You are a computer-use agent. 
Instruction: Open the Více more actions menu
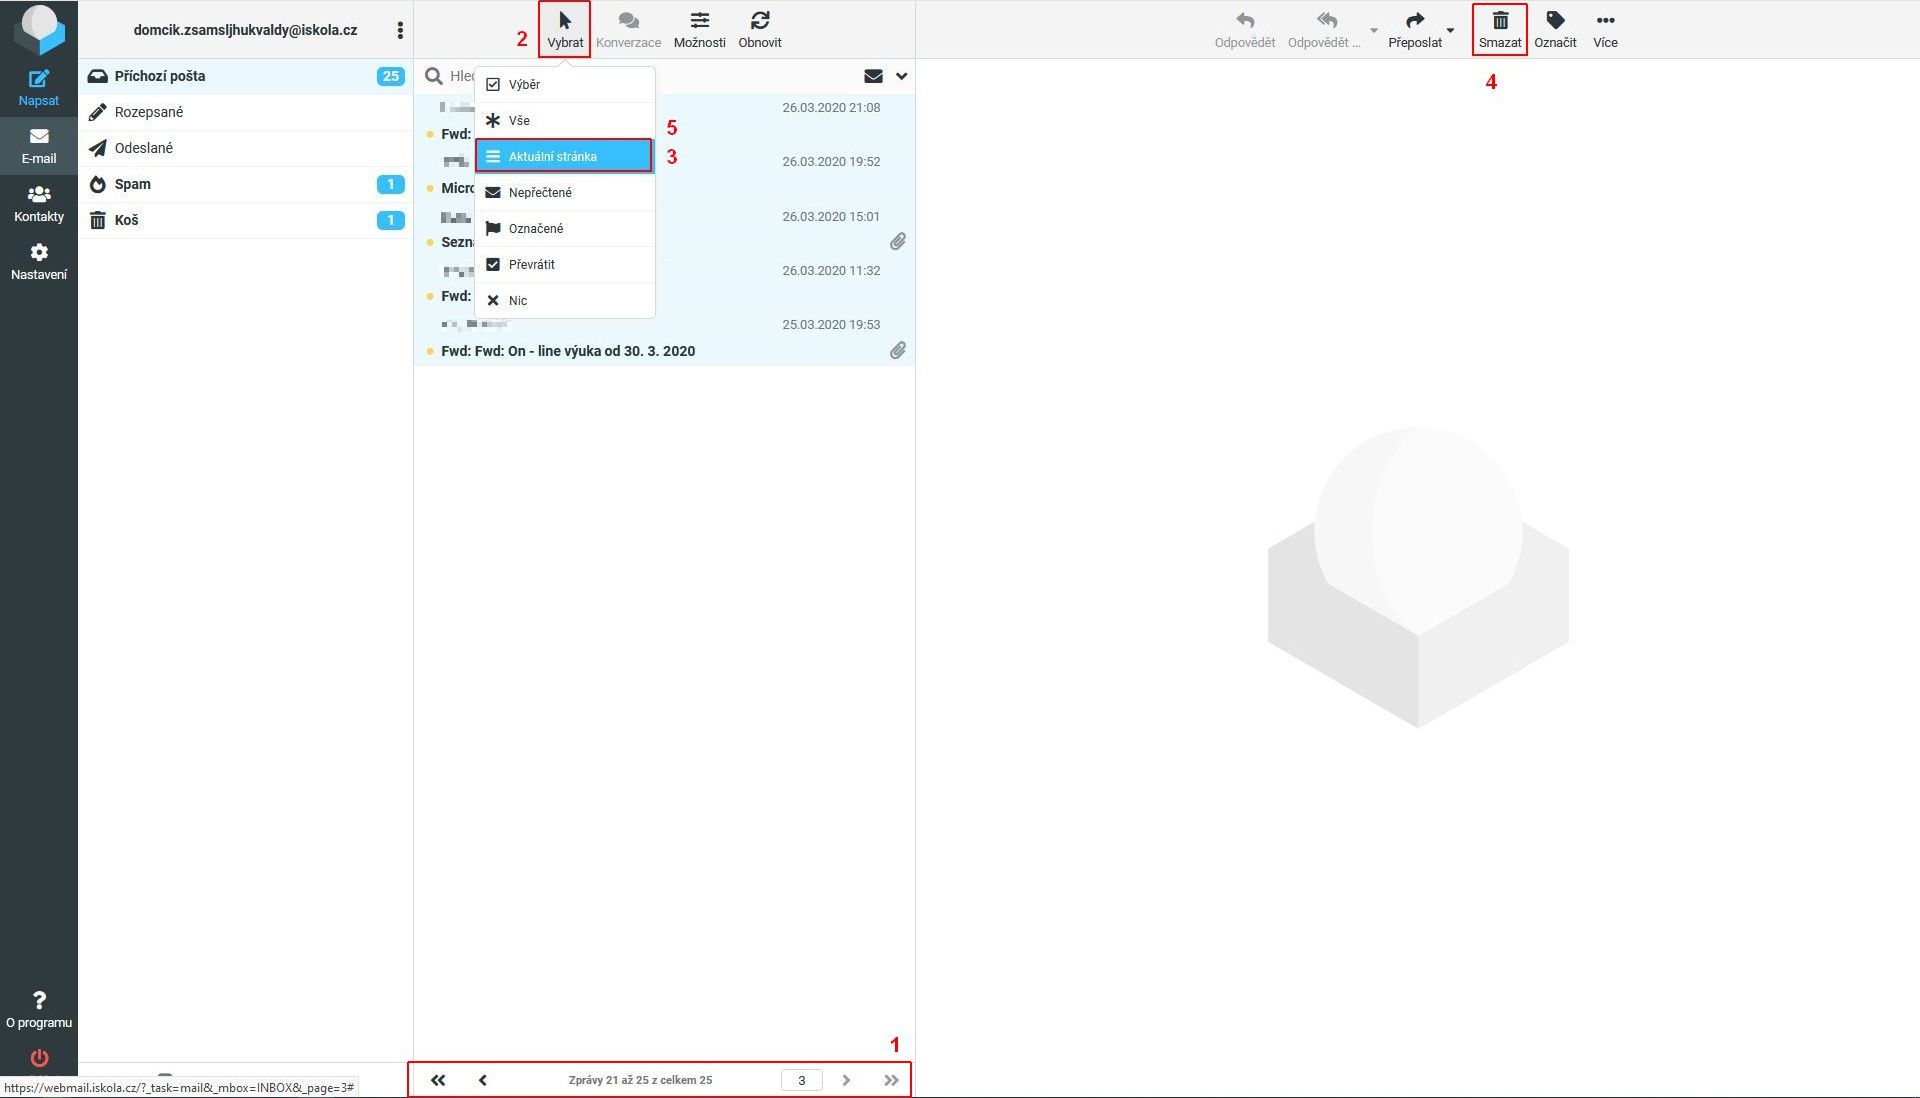[x=1605, y=30]
